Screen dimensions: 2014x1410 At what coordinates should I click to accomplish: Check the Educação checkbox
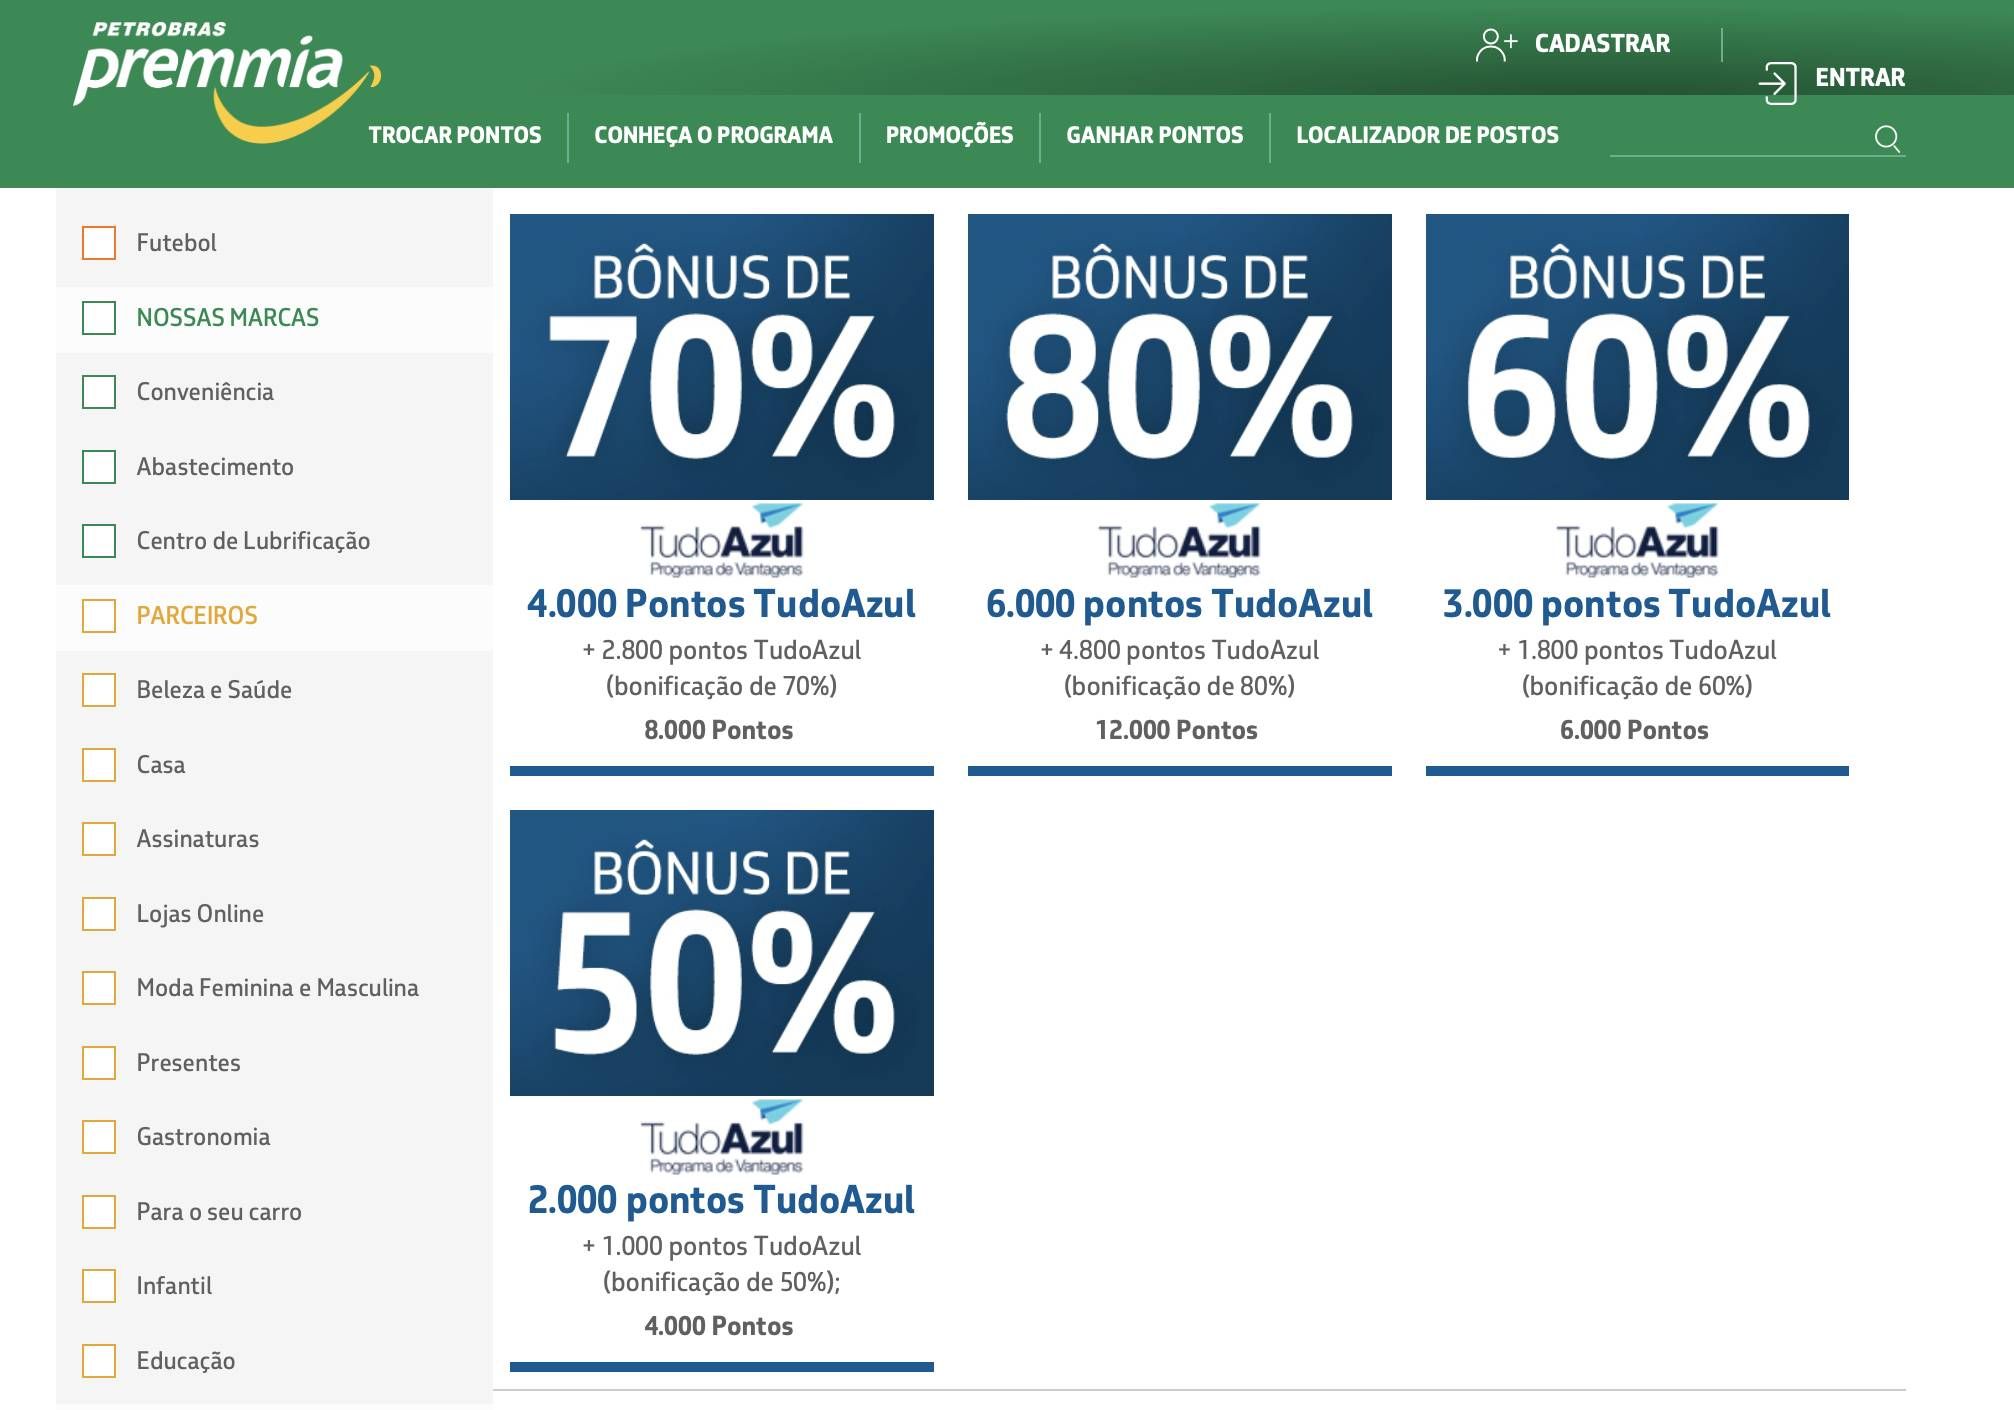[99, 1361]
